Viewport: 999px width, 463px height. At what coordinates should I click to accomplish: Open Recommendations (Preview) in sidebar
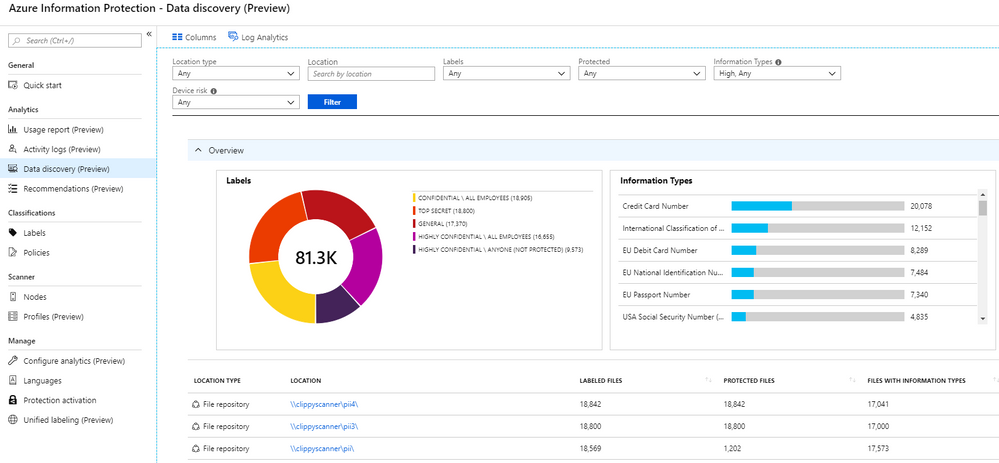70,188
